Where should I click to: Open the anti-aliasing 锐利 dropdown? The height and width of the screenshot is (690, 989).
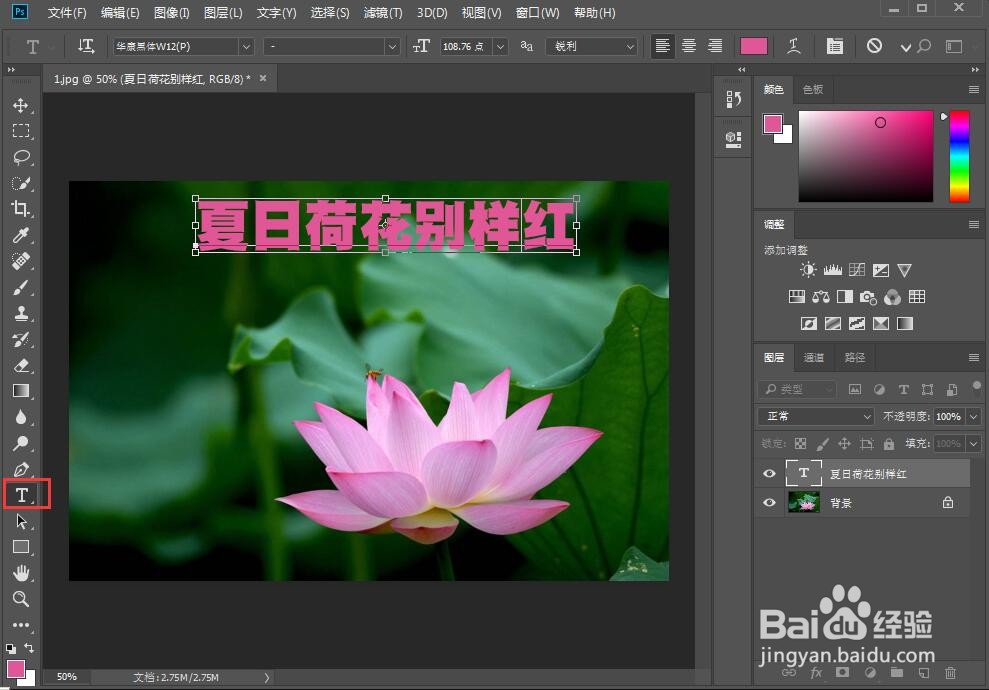click(x=592, y=47)
